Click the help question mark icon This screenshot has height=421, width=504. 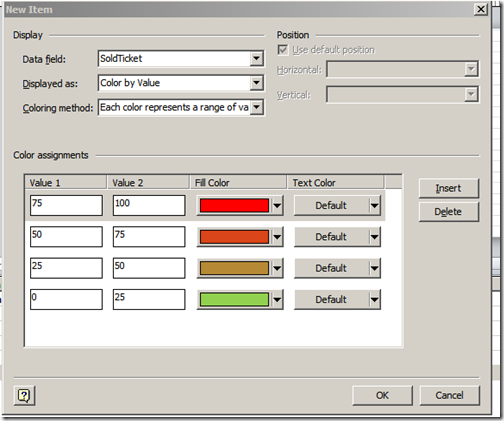[24, 396]
